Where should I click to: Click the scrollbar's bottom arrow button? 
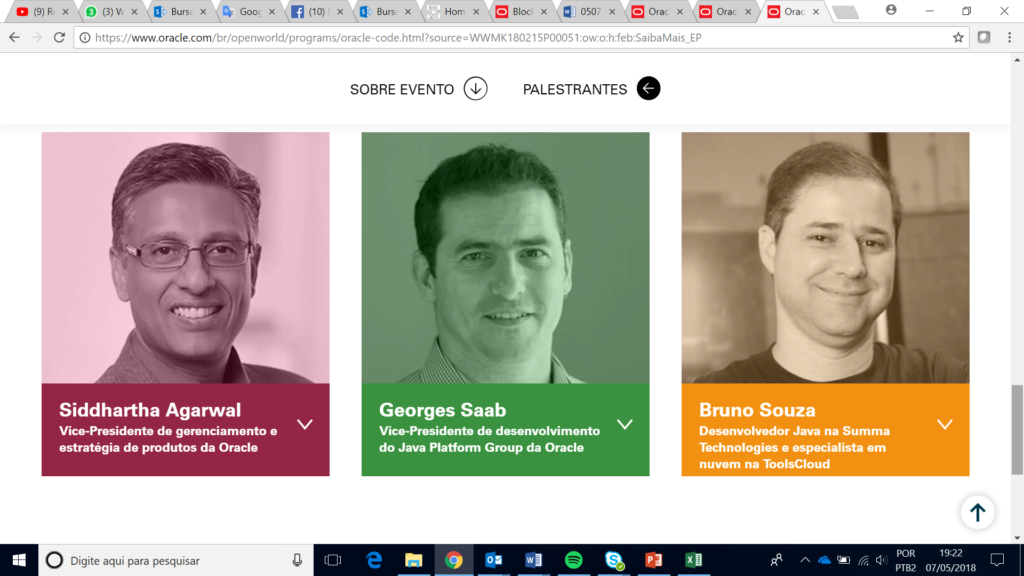coord(1017,538)
